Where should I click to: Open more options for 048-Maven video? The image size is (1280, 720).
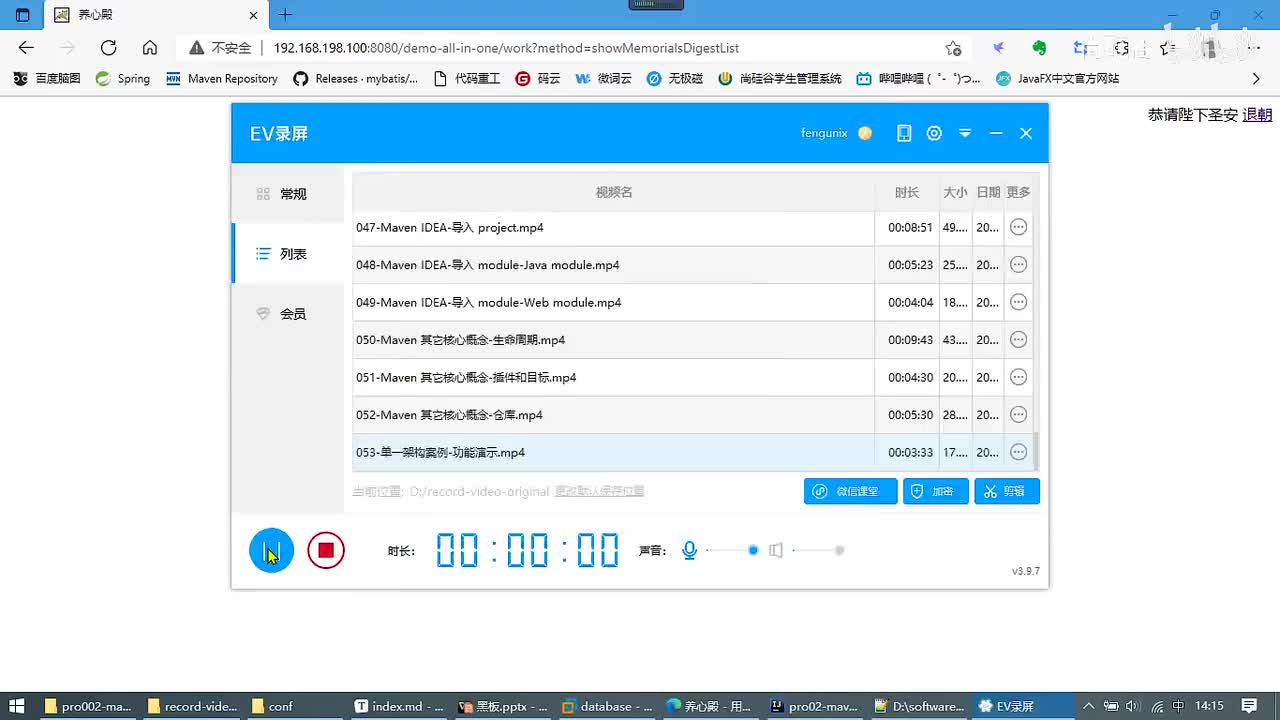1018,265
